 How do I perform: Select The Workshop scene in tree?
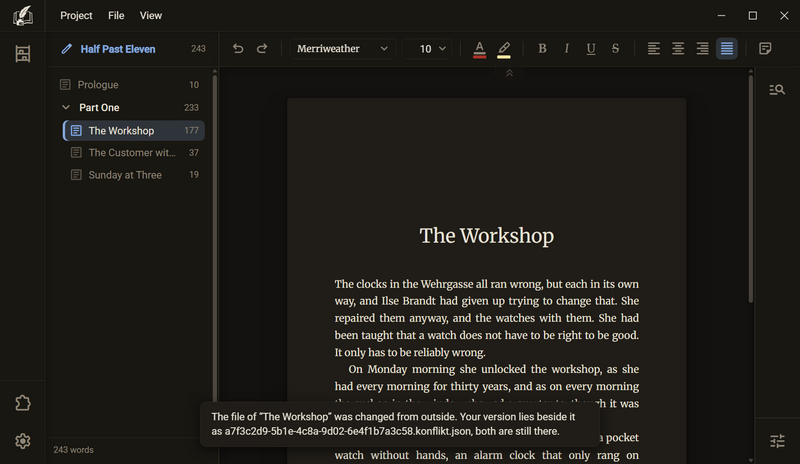pyautogui.click(x=134, y=131)
